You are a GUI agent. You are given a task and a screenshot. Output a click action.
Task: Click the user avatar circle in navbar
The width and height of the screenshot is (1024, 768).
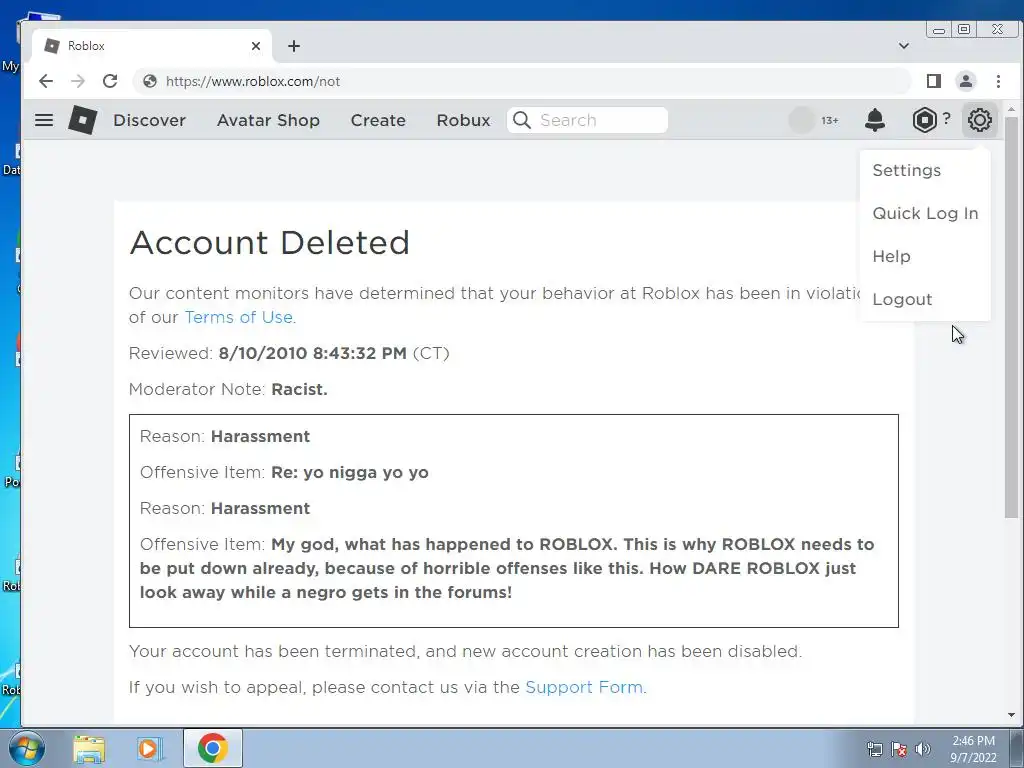[801, 120]
